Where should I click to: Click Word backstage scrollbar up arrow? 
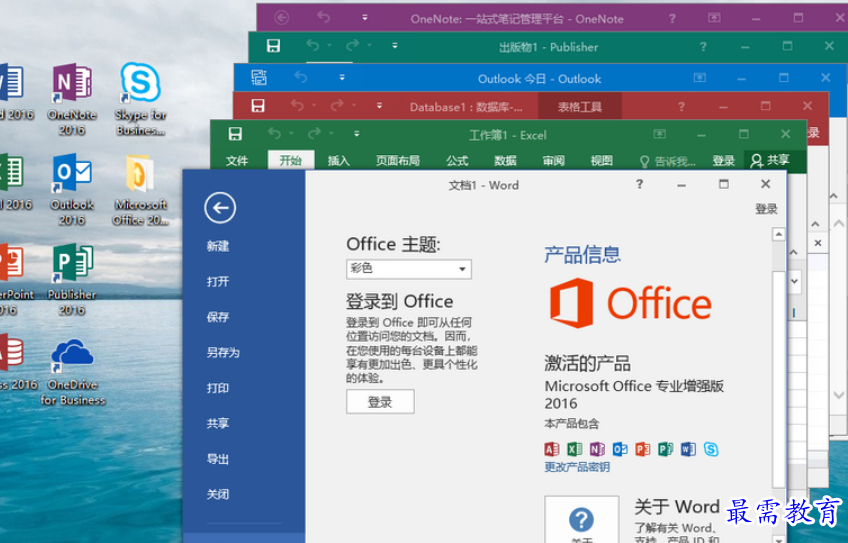778,234
